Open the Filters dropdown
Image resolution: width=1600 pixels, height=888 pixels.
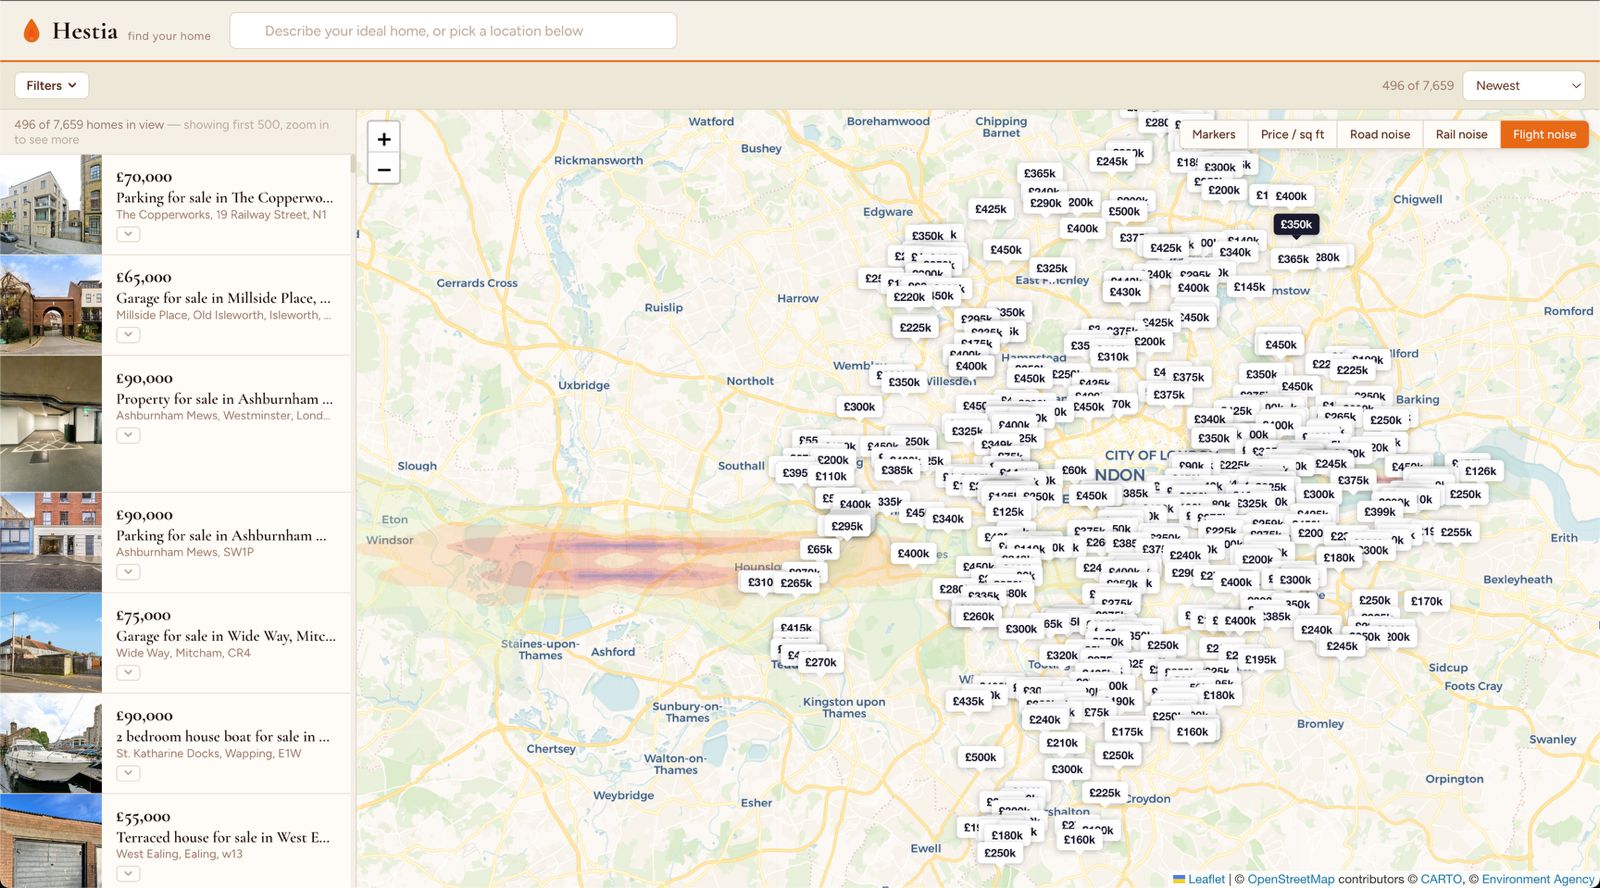[x=52, y=85]
